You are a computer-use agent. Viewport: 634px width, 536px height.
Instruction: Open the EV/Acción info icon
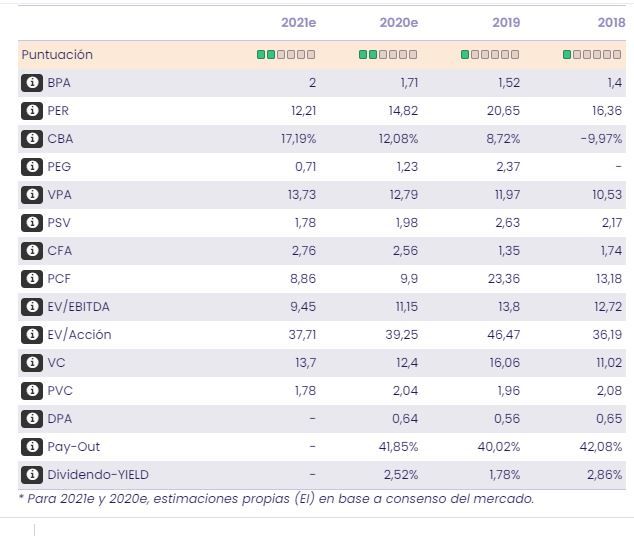(32, 335)
